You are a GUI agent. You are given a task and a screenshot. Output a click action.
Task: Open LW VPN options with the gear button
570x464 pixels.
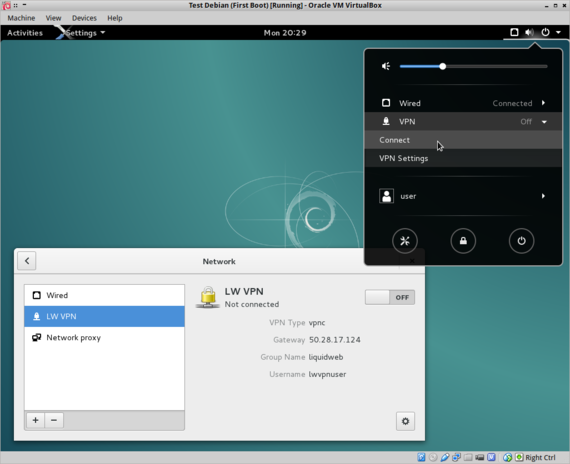(405, 421)
